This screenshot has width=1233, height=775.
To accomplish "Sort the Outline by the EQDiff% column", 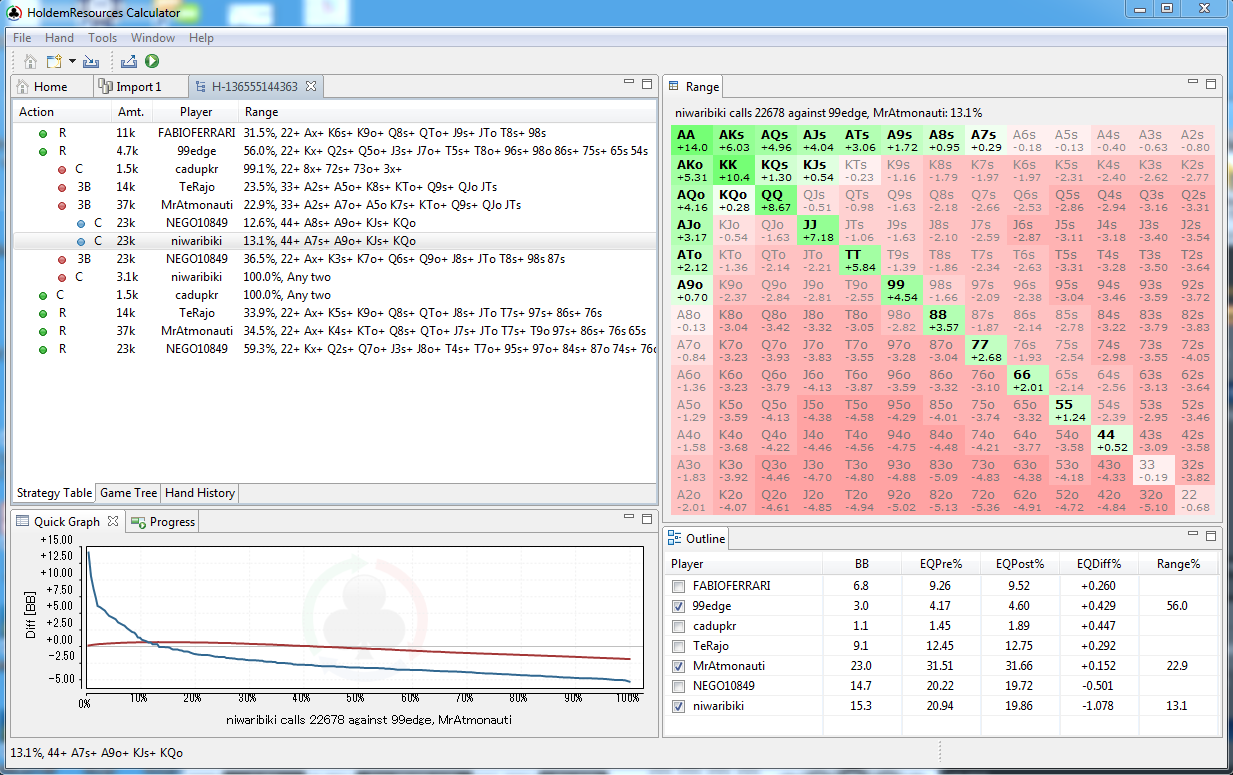I will tap(1098, 564).
